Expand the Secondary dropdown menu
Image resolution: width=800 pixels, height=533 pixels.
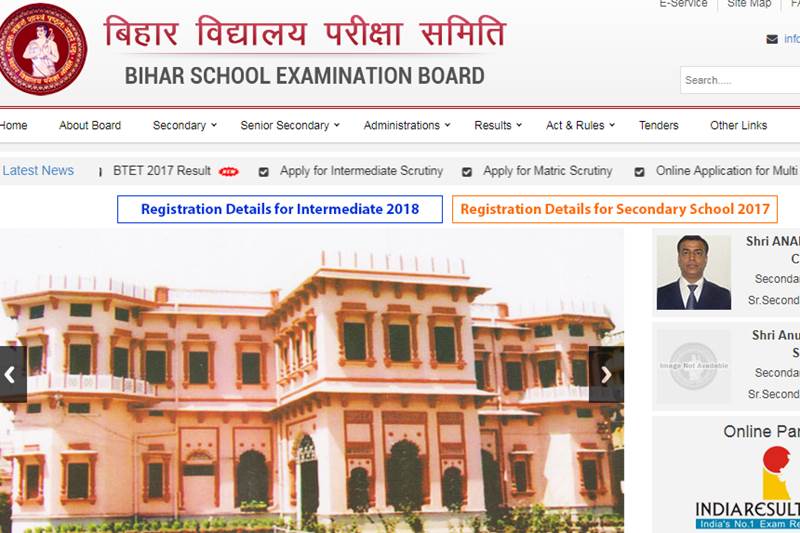tap(185, 125)
